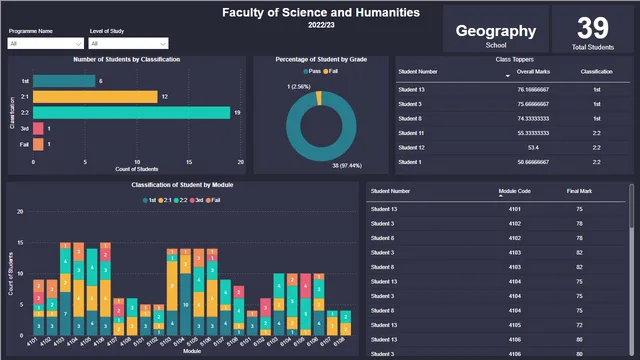Click the 38 (97.44%) donut data label
Viewport: 640px width, 360px height.
pyautogui.click(x=347, y=165)
